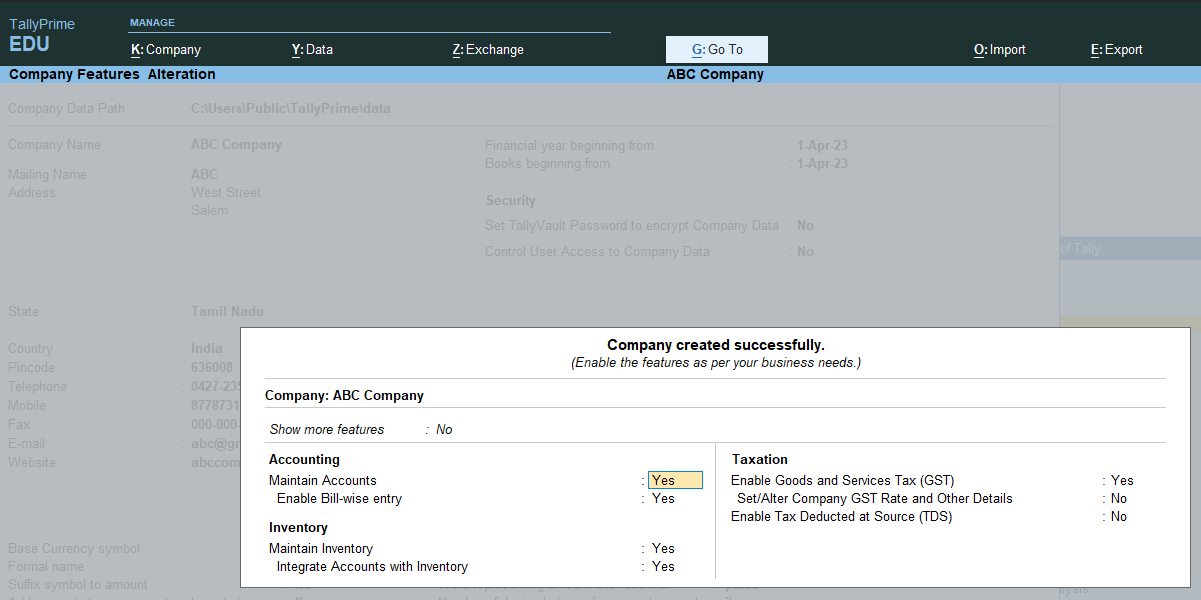Image resolution: width=1201 pixels, height=600 pixels.
Task: Open the O: Import menu
Action: [x=1000, y=49]
